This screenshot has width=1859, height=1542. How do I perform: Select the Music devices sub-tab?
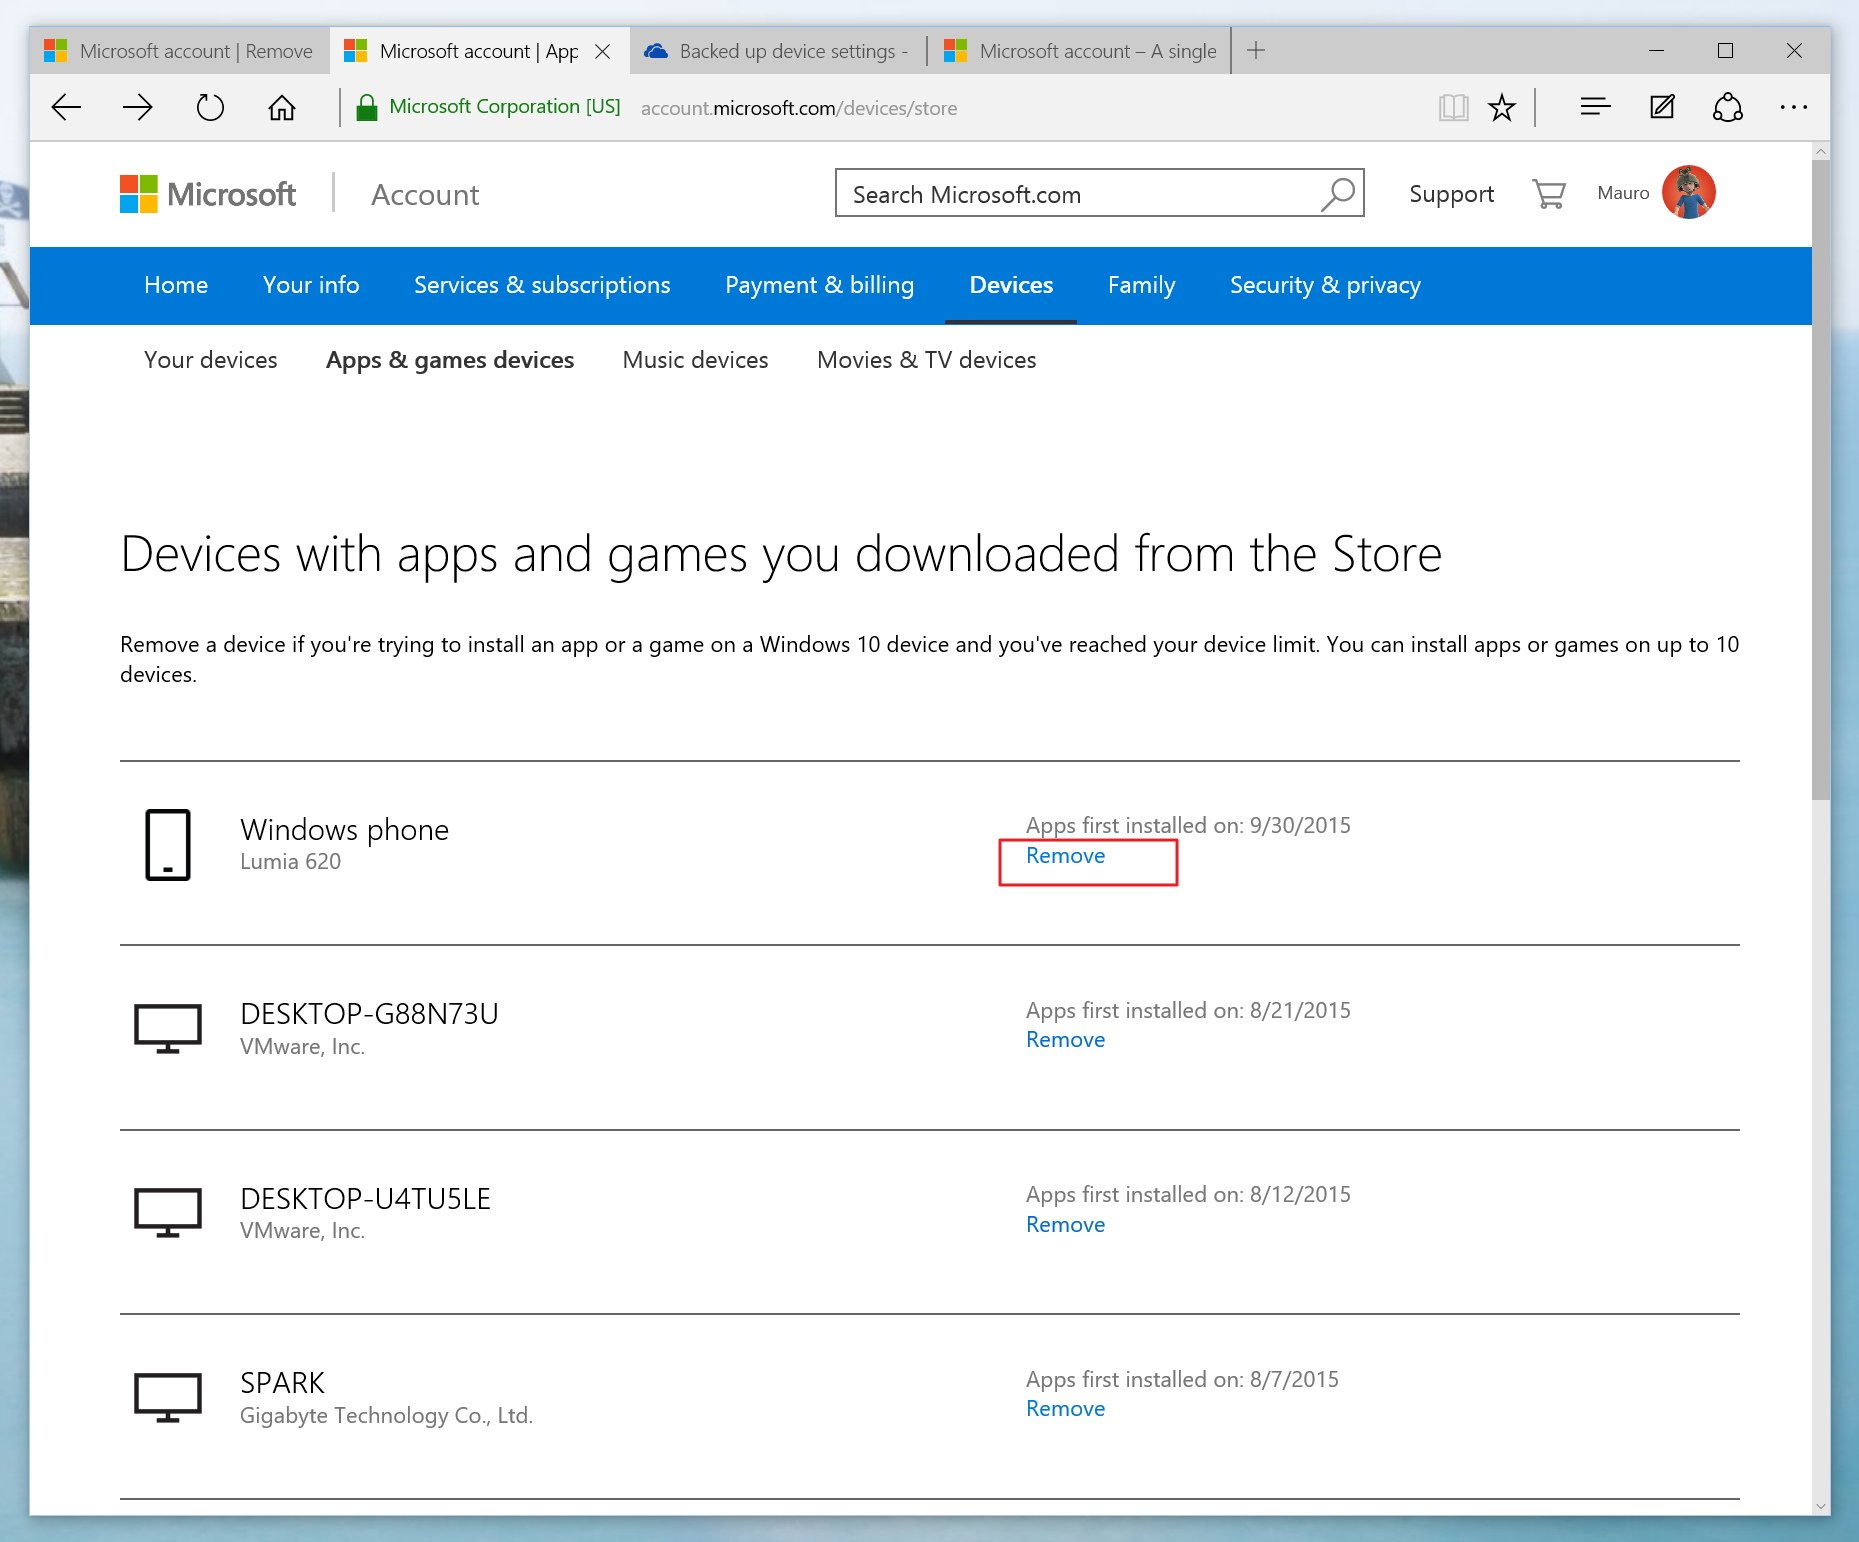tap(695, 360)
